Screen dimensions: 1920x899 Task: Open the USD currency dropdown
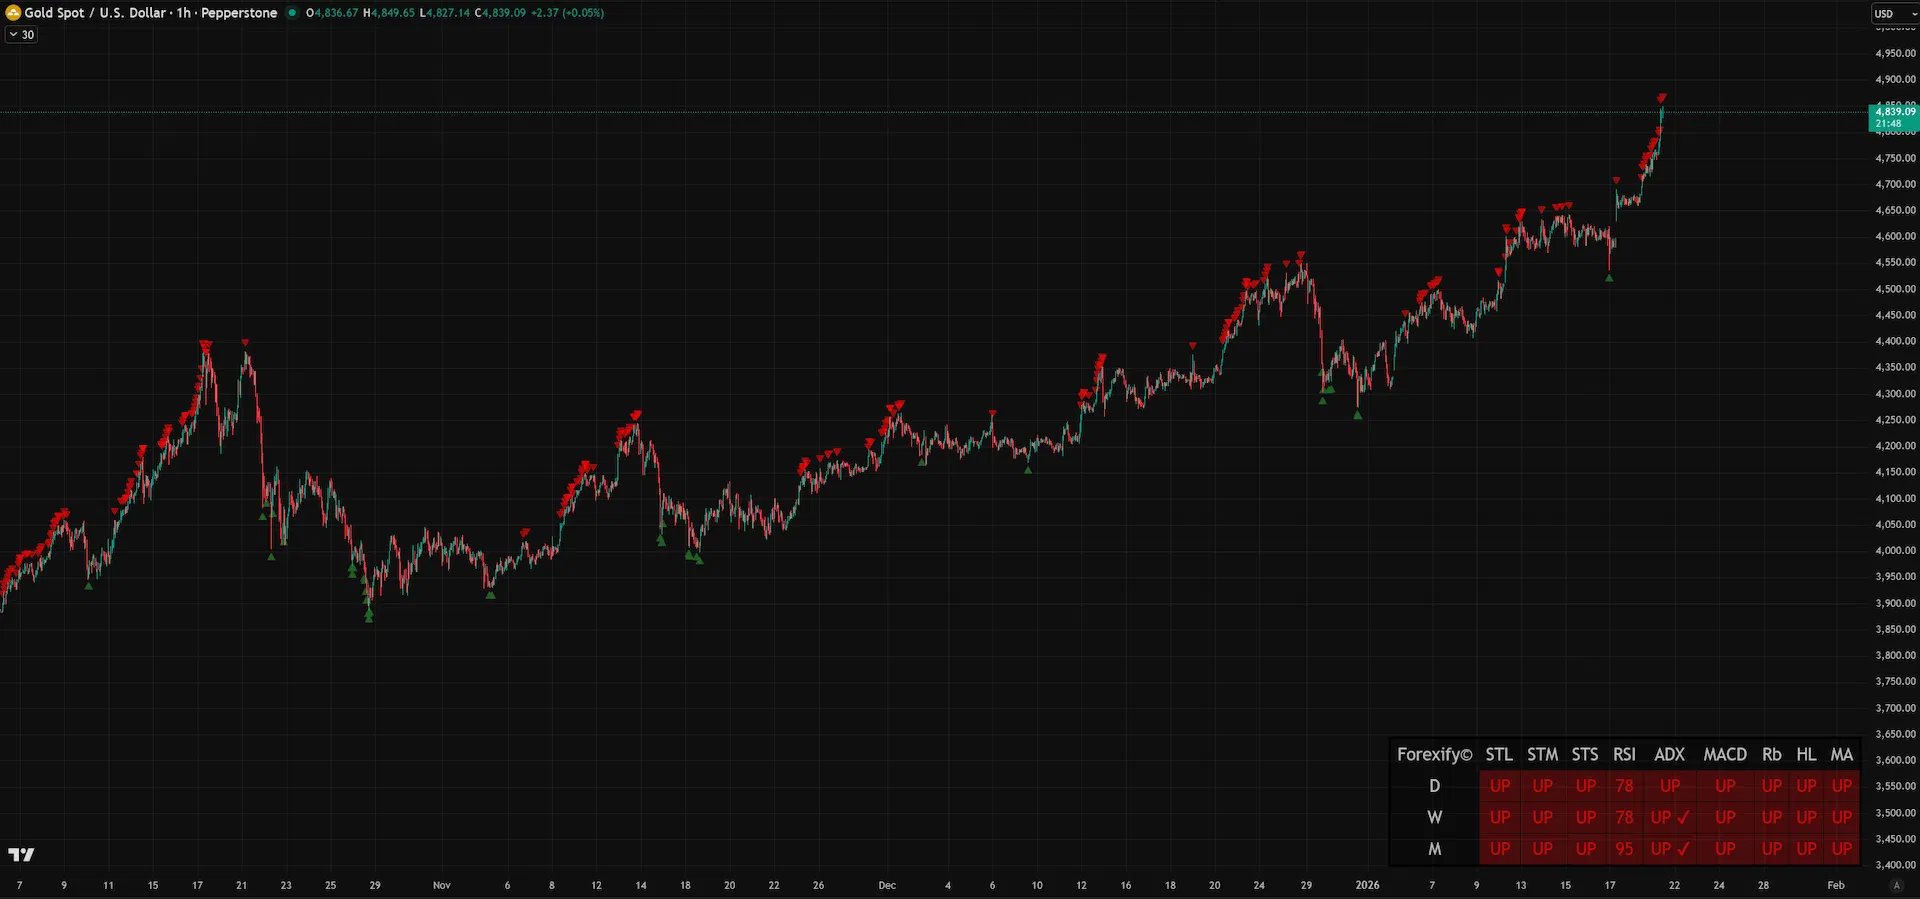coord(1894,13)
